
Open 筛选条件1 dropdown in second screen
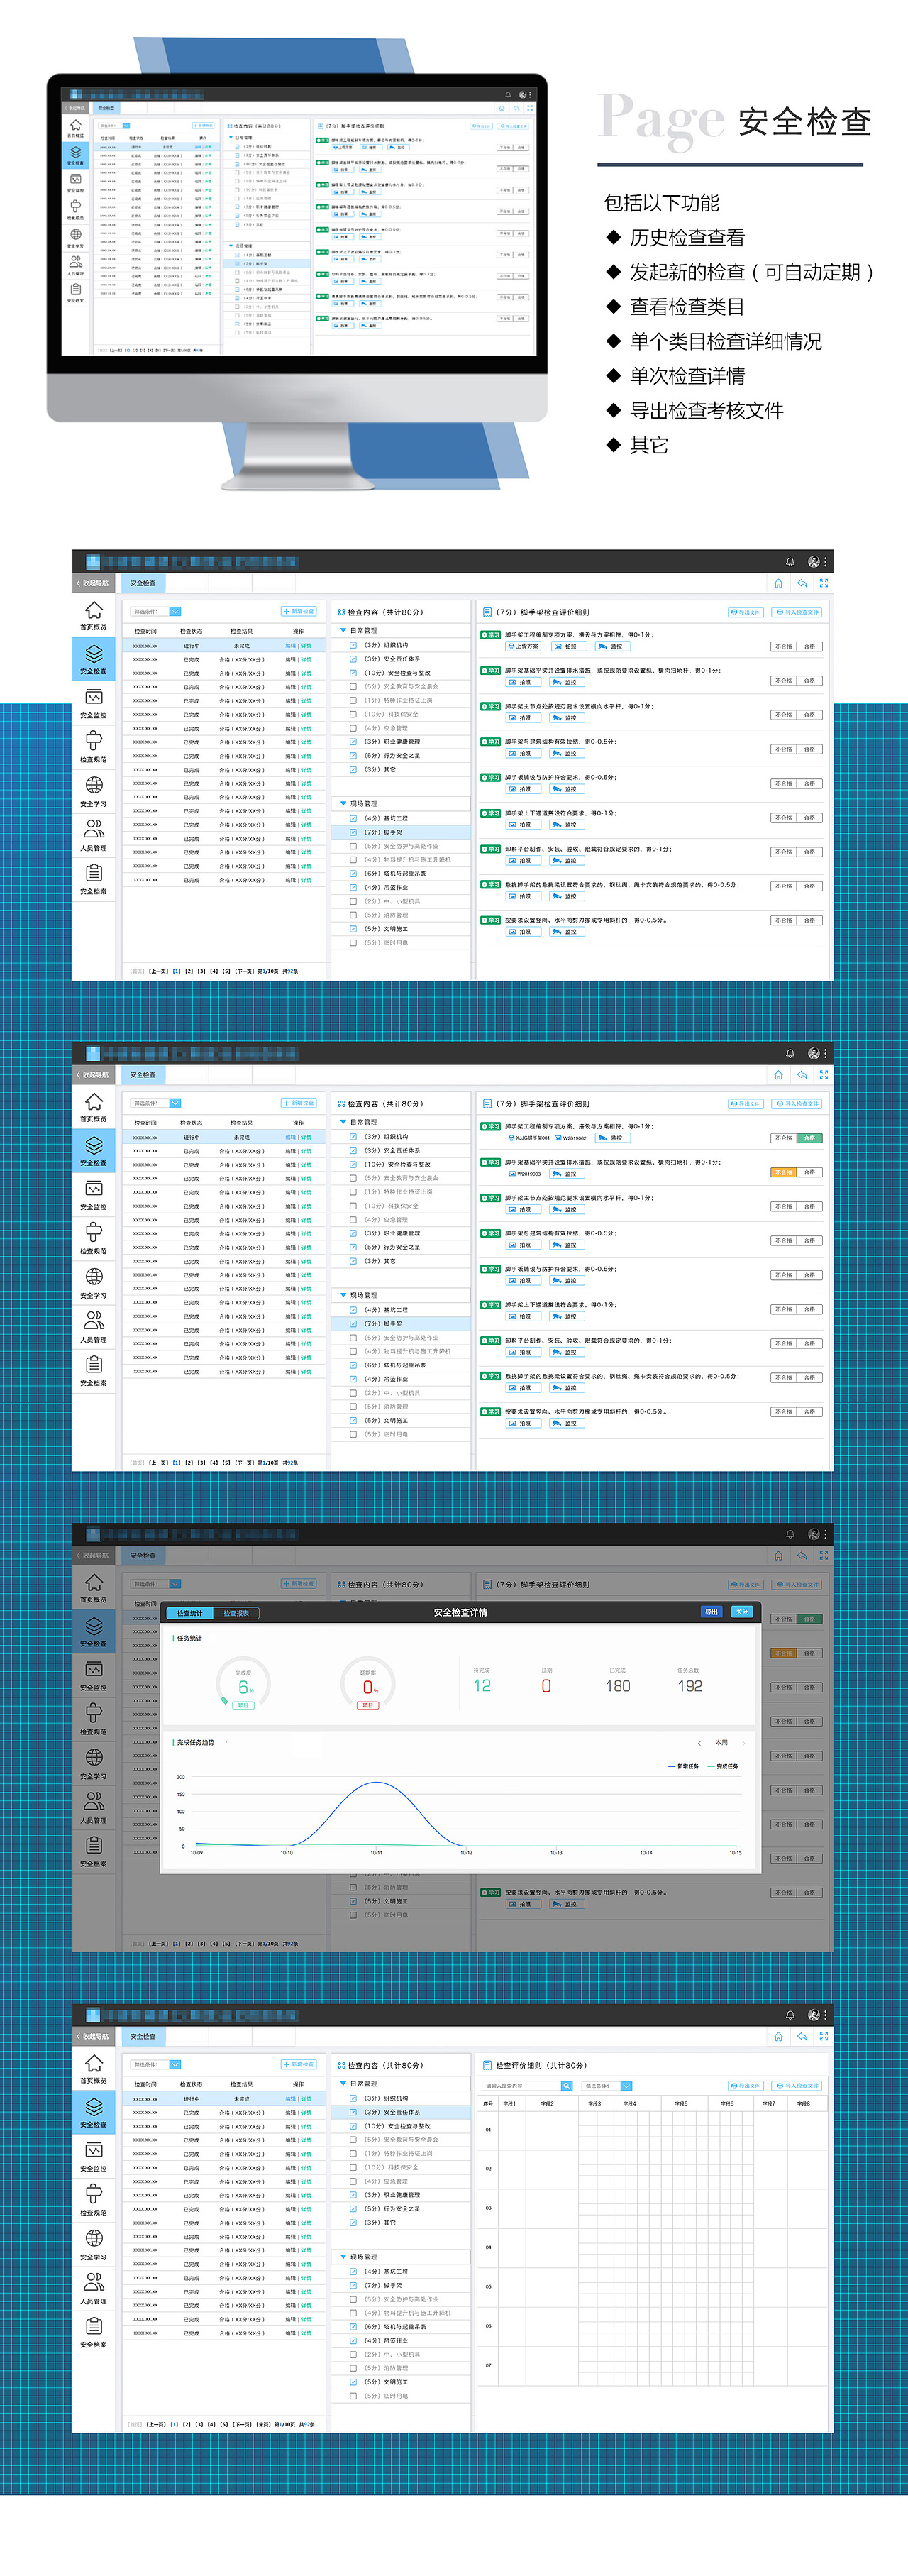pyautogui.click(x=156, y=1103)
